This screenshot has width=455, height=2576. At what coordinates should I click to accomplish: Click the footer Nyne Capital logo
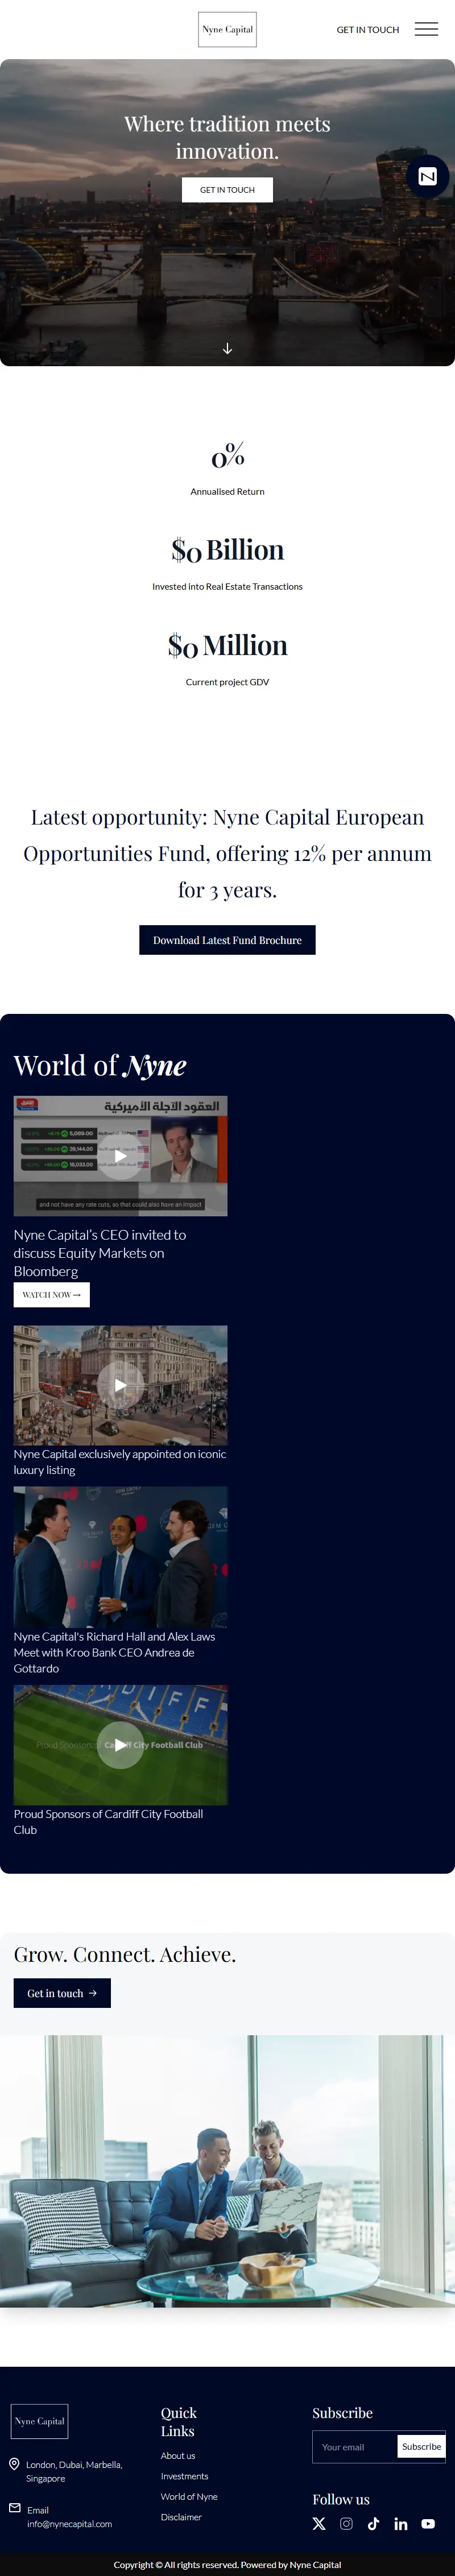[40, 2421]
